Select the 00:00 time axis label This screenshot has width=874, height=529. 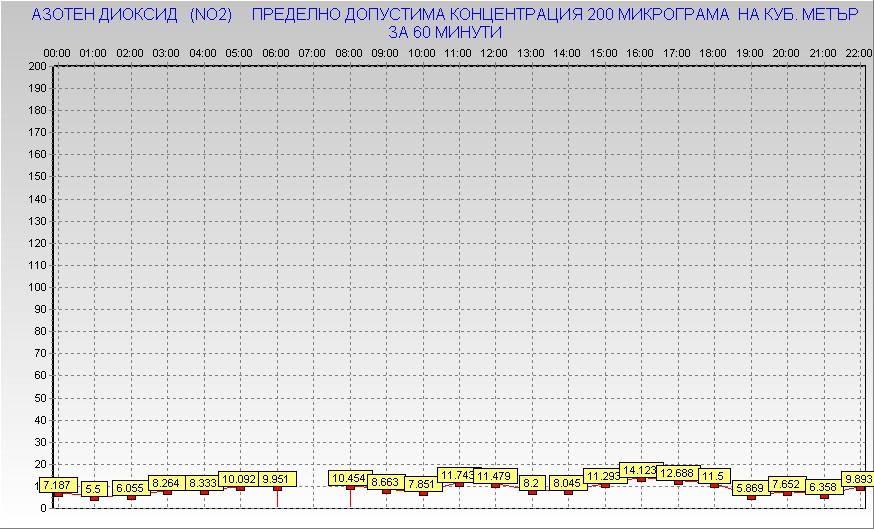[57, 52]
